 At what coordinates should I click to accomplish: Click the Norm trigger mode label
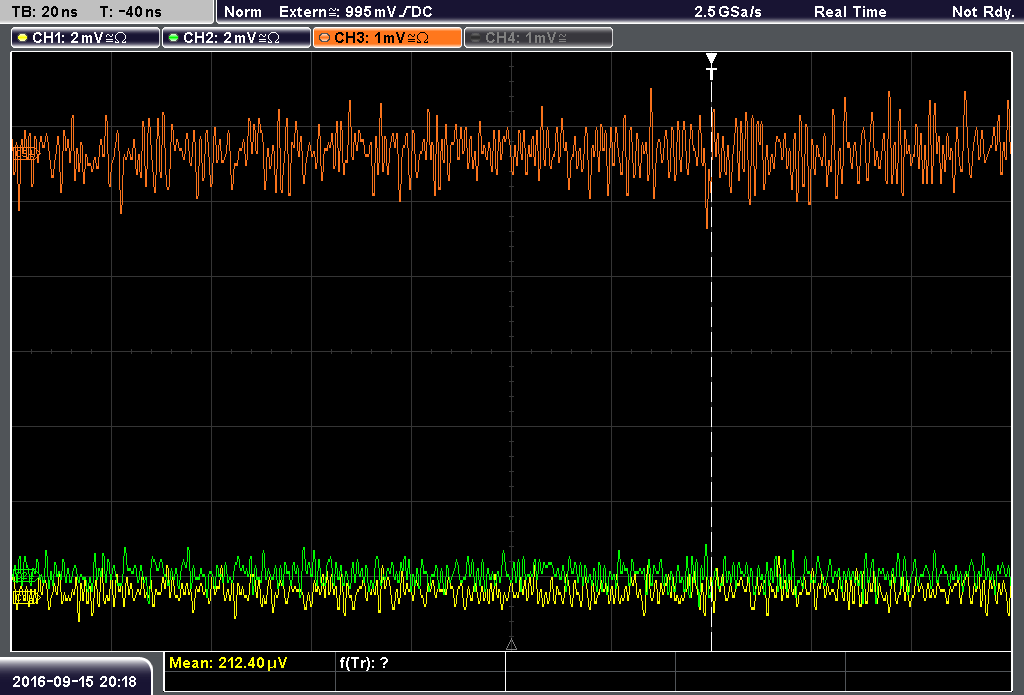[243, 12]
